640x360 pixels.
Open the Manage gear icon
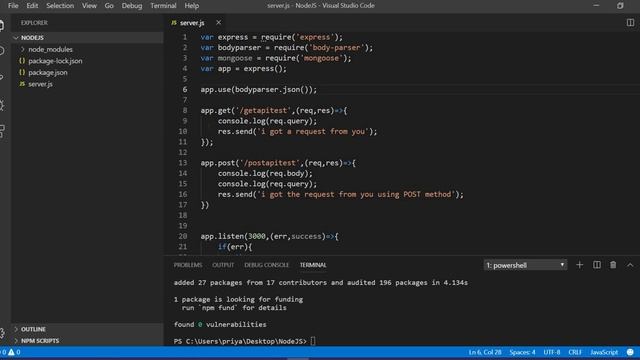click(x=2, y=333)
